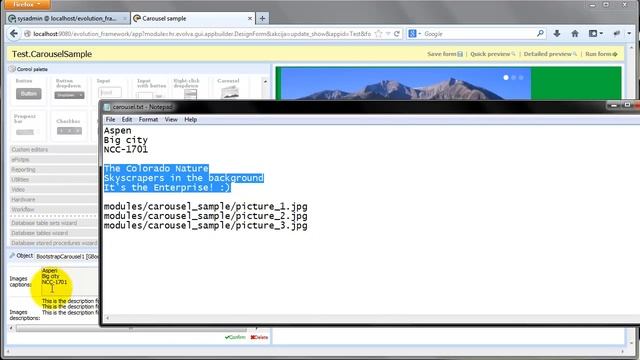Click the Firefox back arrow button
This screenshot has height=360, width=640.
pos(13,34)
